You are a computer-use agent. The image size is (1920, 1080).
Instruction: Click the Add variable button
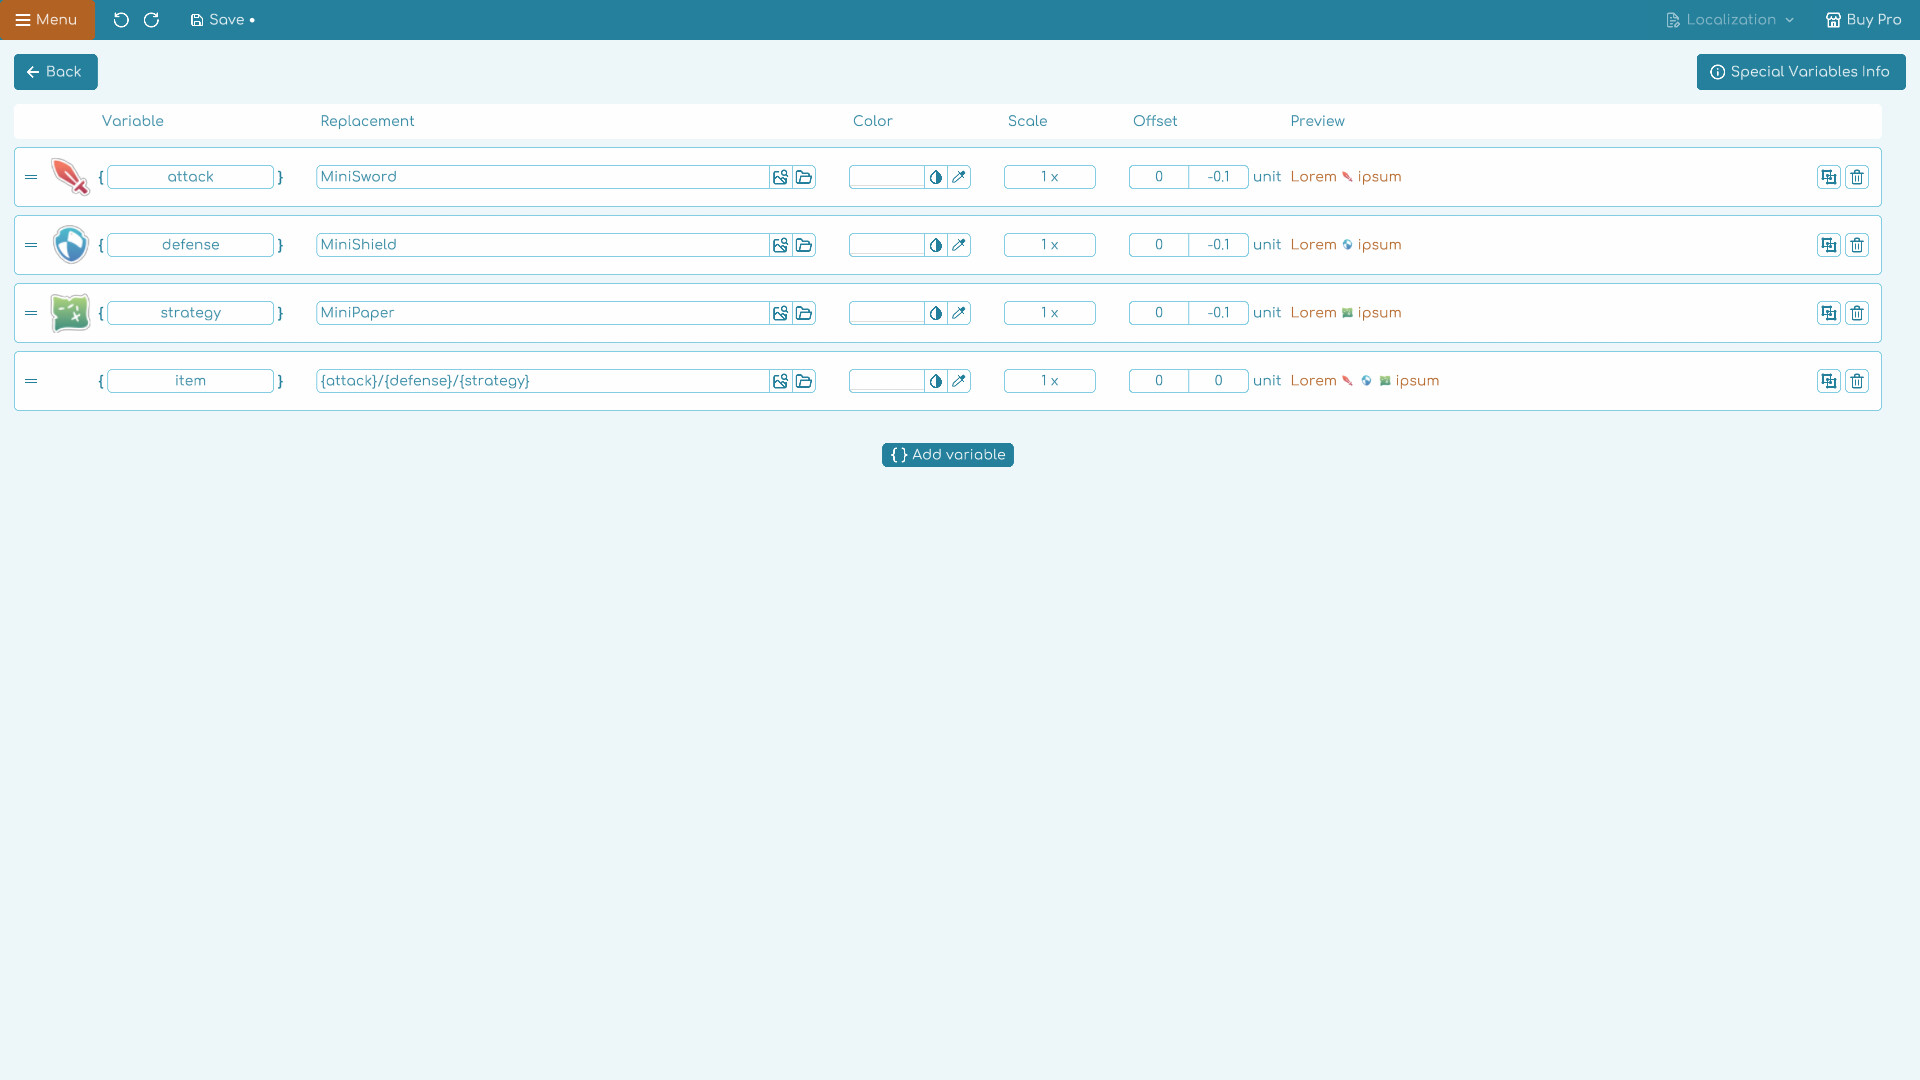coord(947,454)
